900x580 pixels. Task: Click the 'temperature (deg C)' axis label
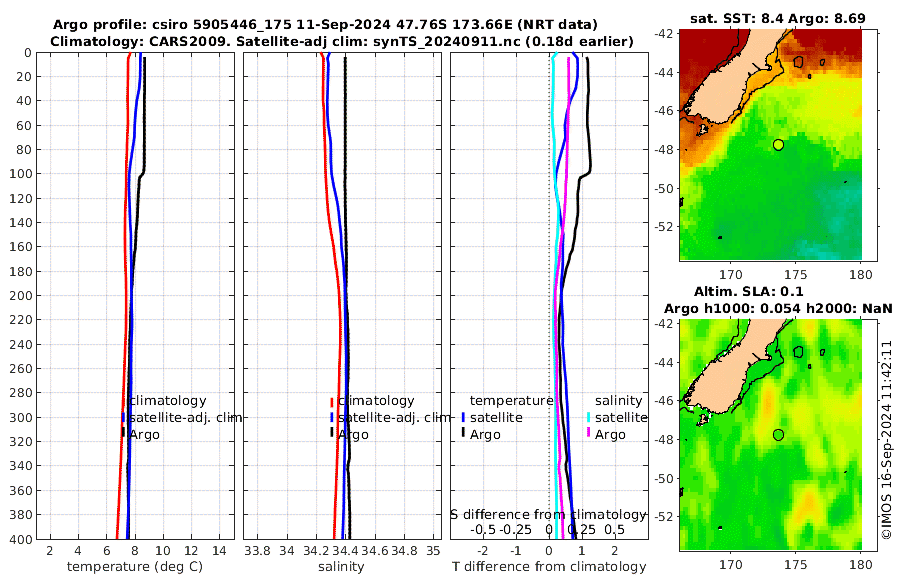pos(135,567)
